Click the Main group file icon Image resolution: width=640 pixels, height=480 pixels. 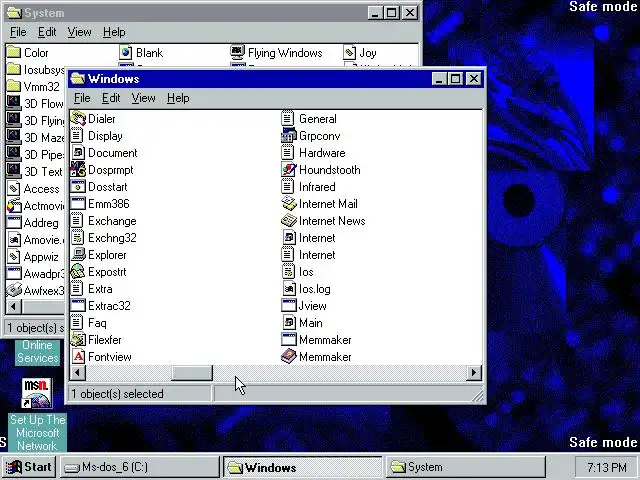pyautogui.click(x=289, y=322)
